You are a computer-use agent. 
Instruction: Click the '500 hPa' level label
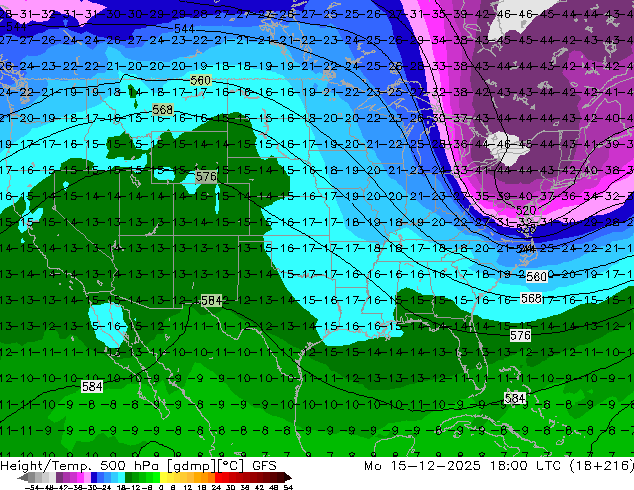[x=131, y=466]
